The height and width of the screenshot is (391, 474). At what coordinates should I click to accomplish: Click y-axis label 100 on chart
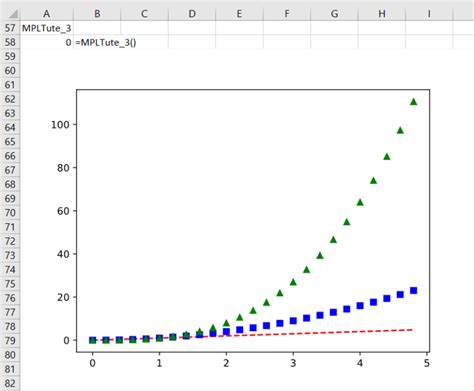click(x=60, y=125)
